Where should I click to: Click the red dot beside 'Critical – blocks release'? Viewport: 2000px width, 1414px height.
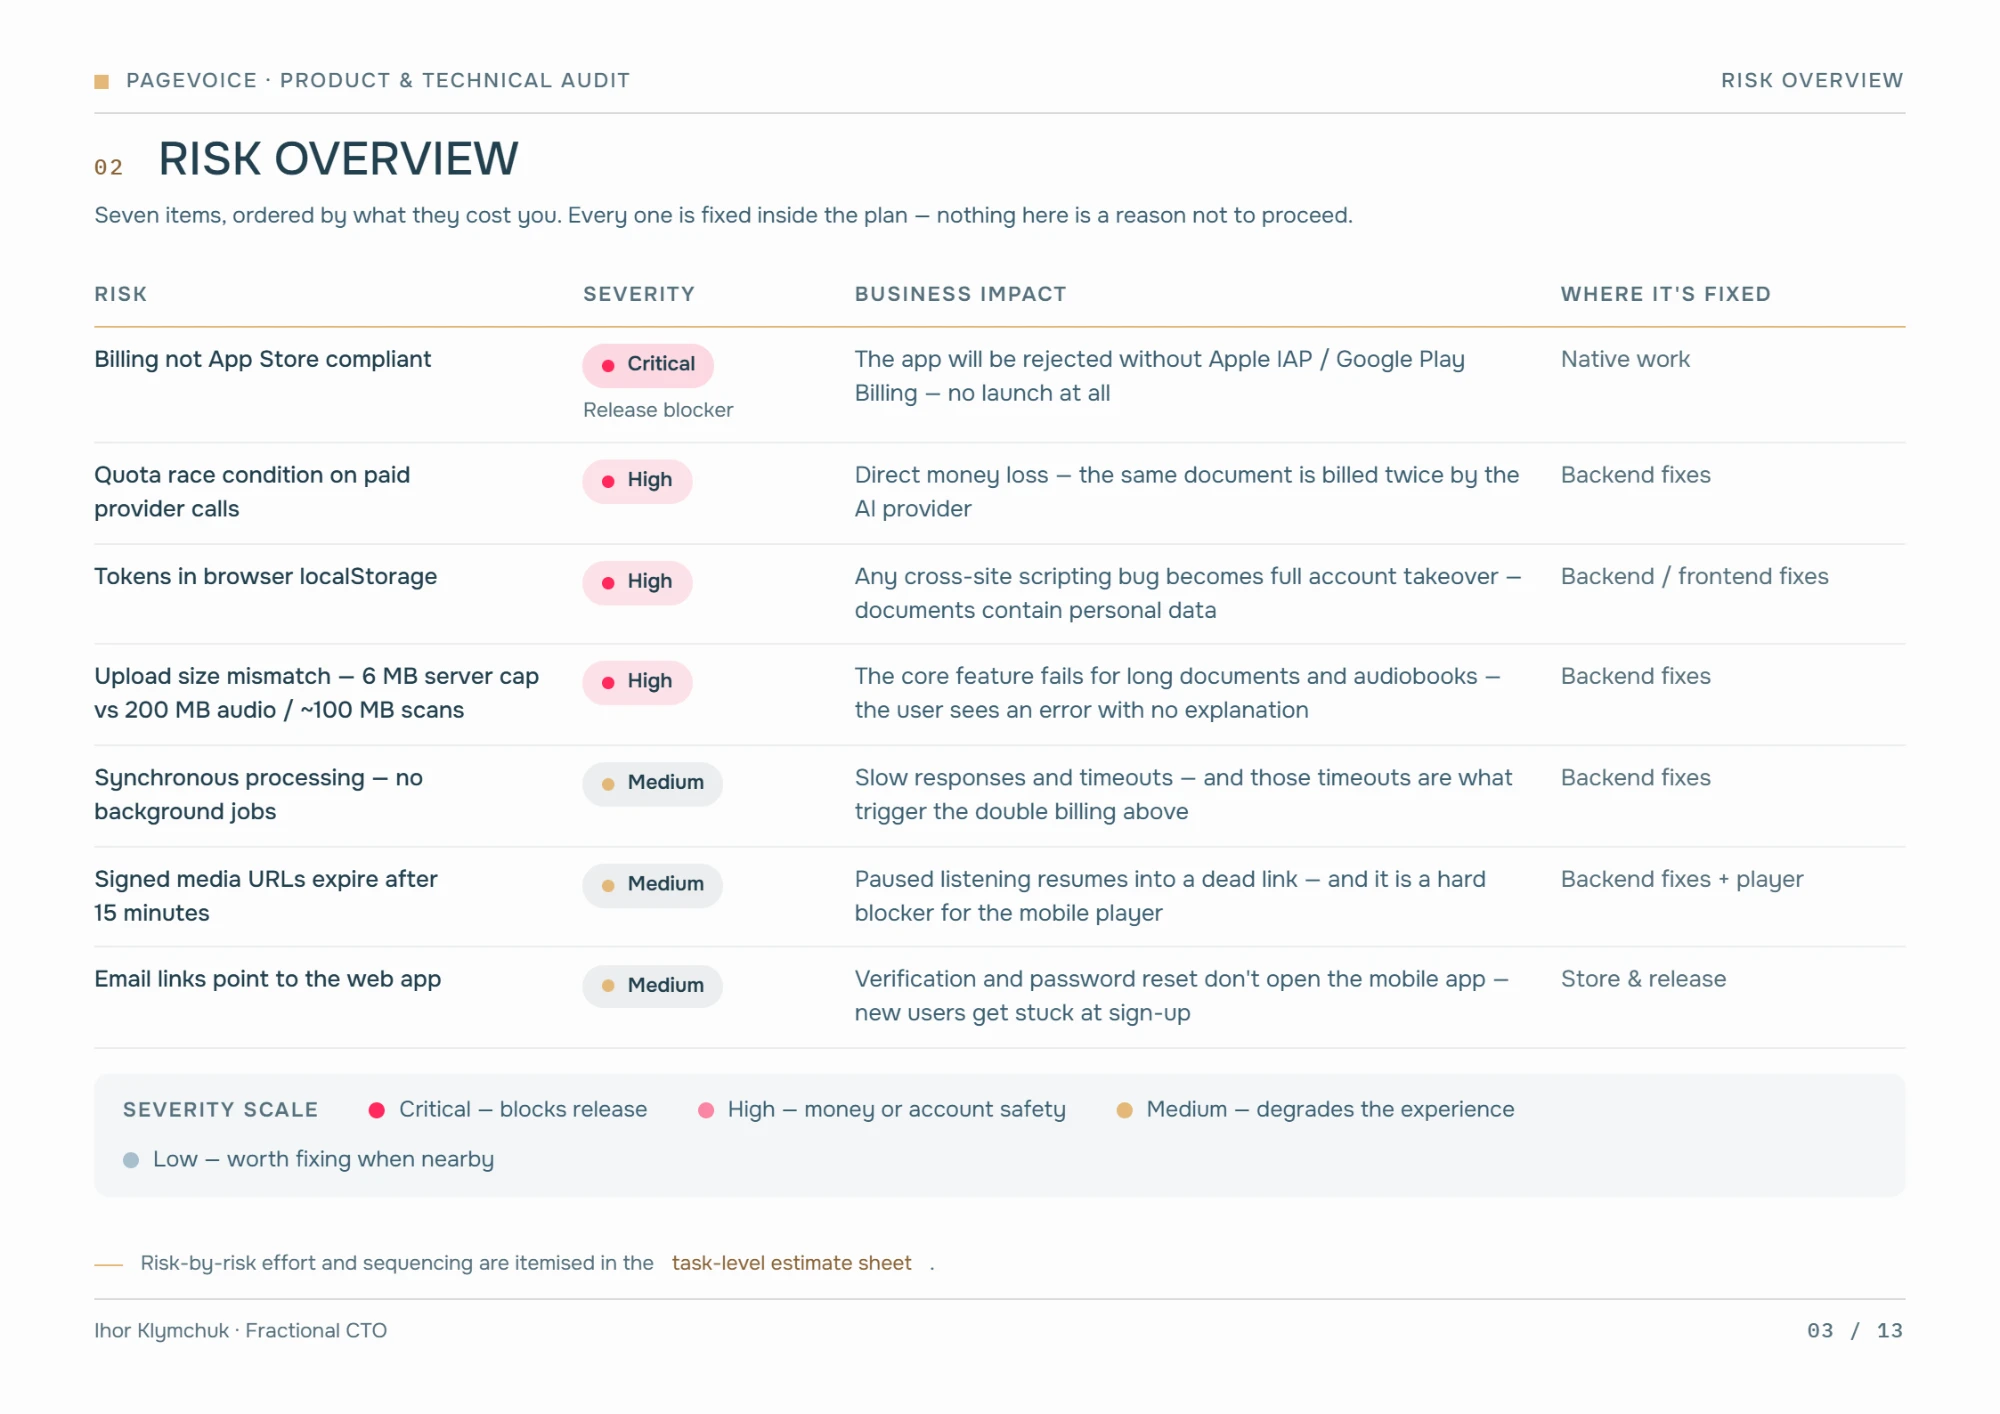[377, 1110]
